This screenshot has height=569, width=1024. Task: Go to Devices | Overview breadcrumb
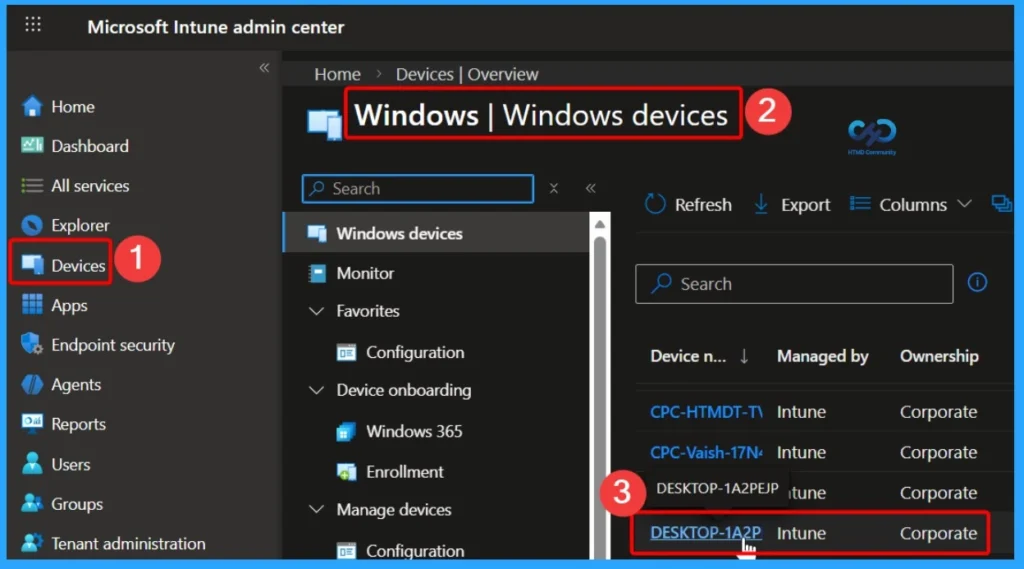[x=467, y=74]
